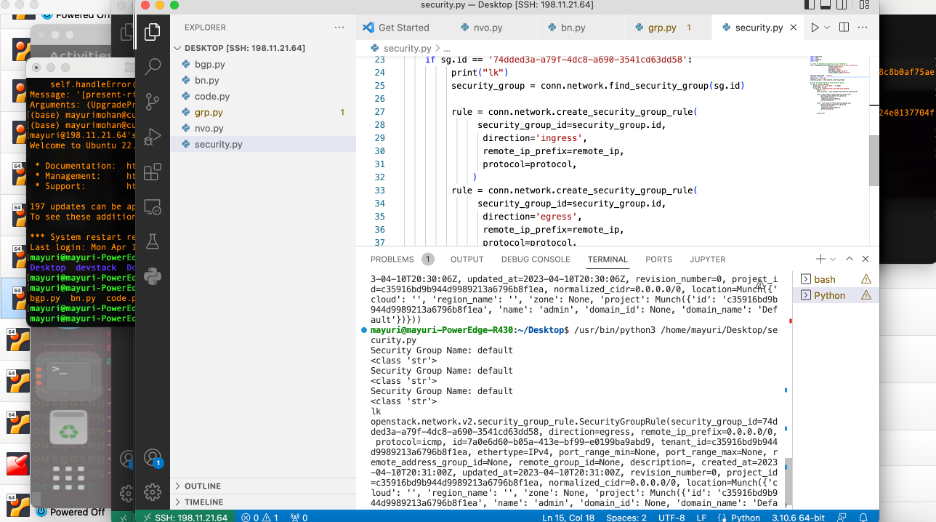Create a new terminal with plus
This screenshot has width=936, height=522.
tap(820, 259)
